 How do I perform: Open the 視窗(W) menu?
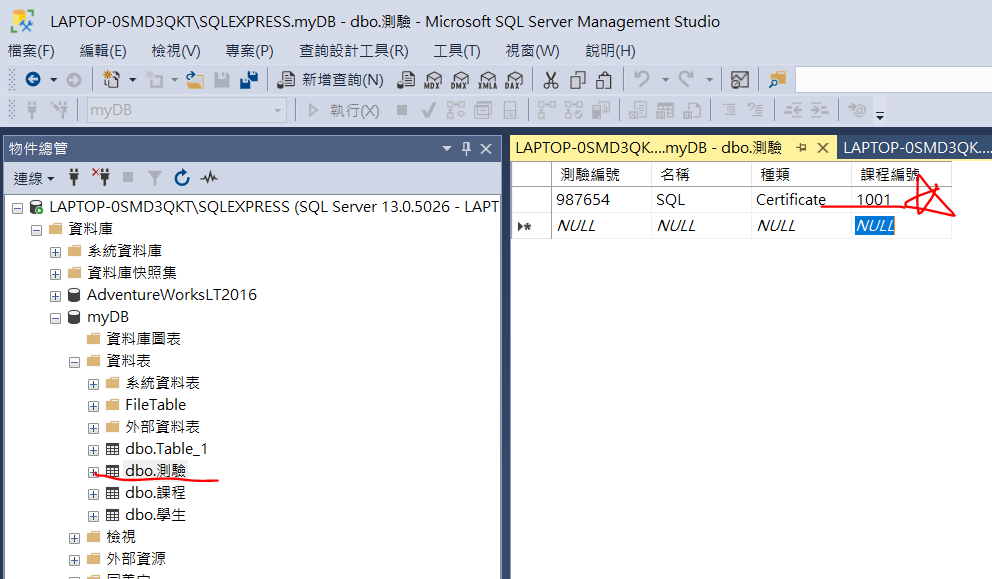tap(533, 51)
